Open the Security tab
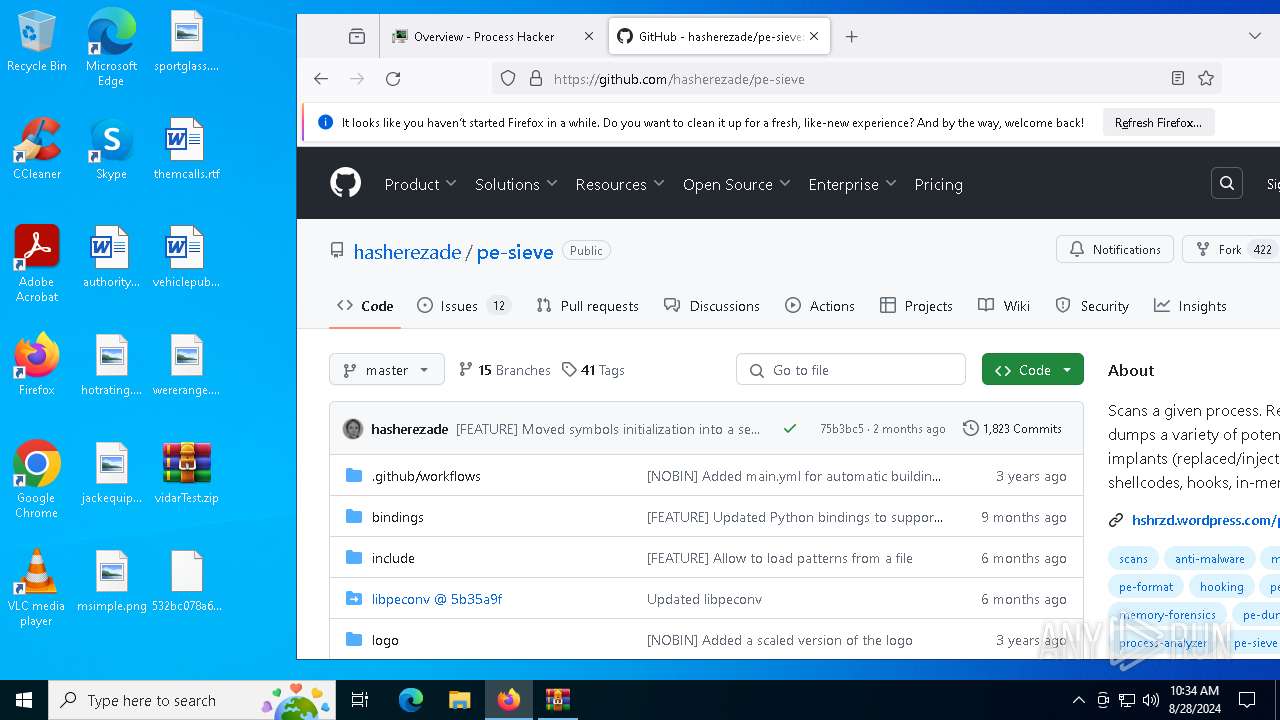 pyautogui.click(x=1092, y=306)
